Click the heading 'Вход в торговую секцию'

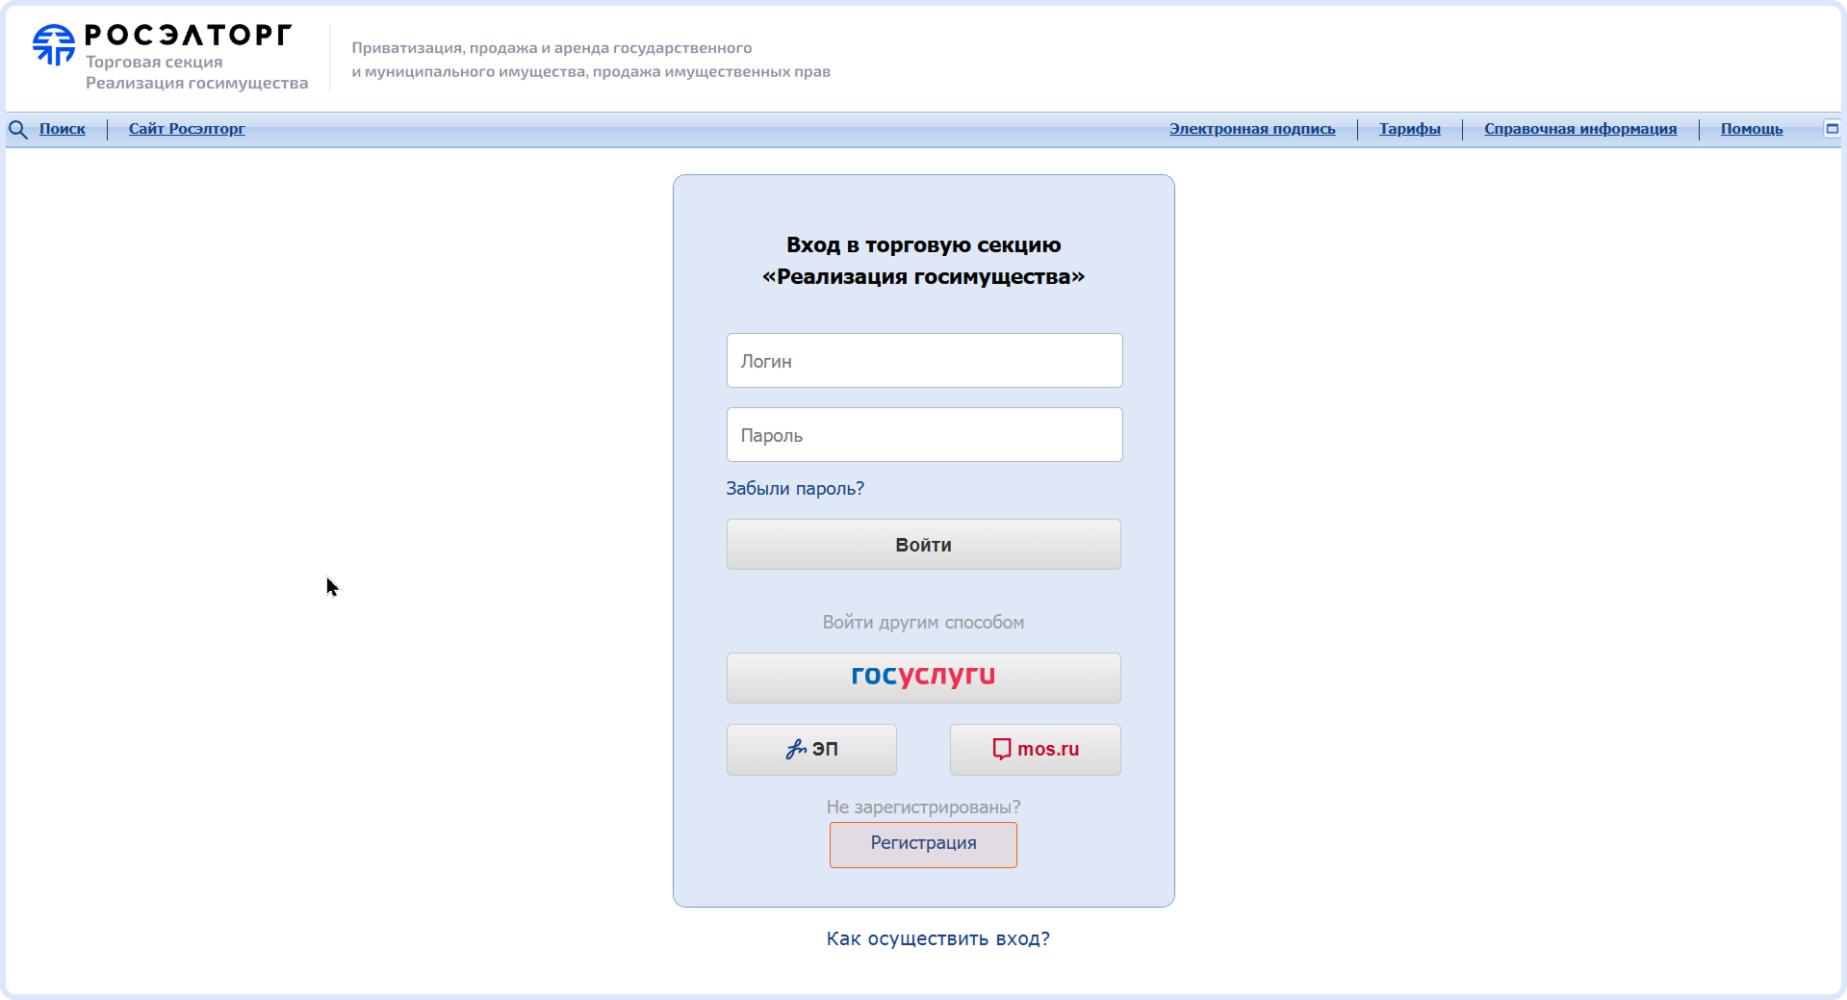click(923, 245)
